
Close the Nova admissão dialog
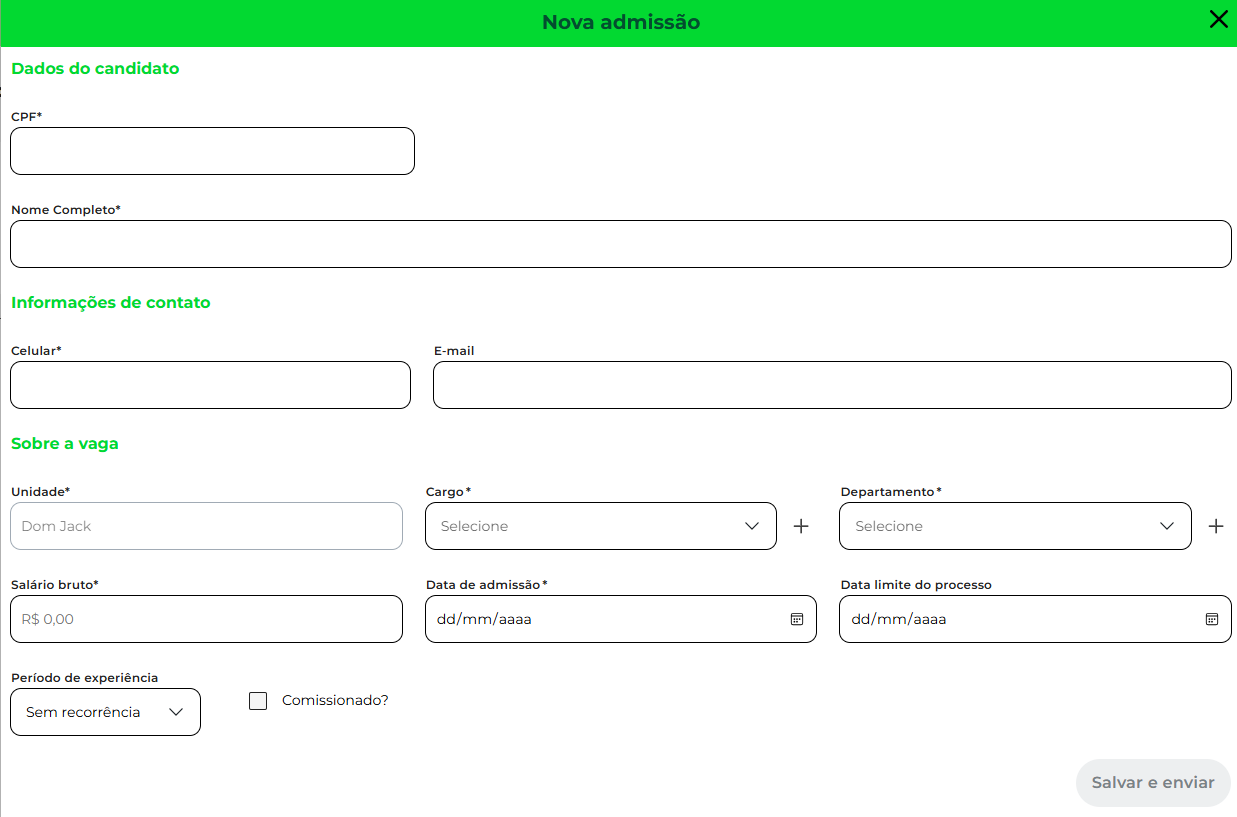(x=1218, y=20)
